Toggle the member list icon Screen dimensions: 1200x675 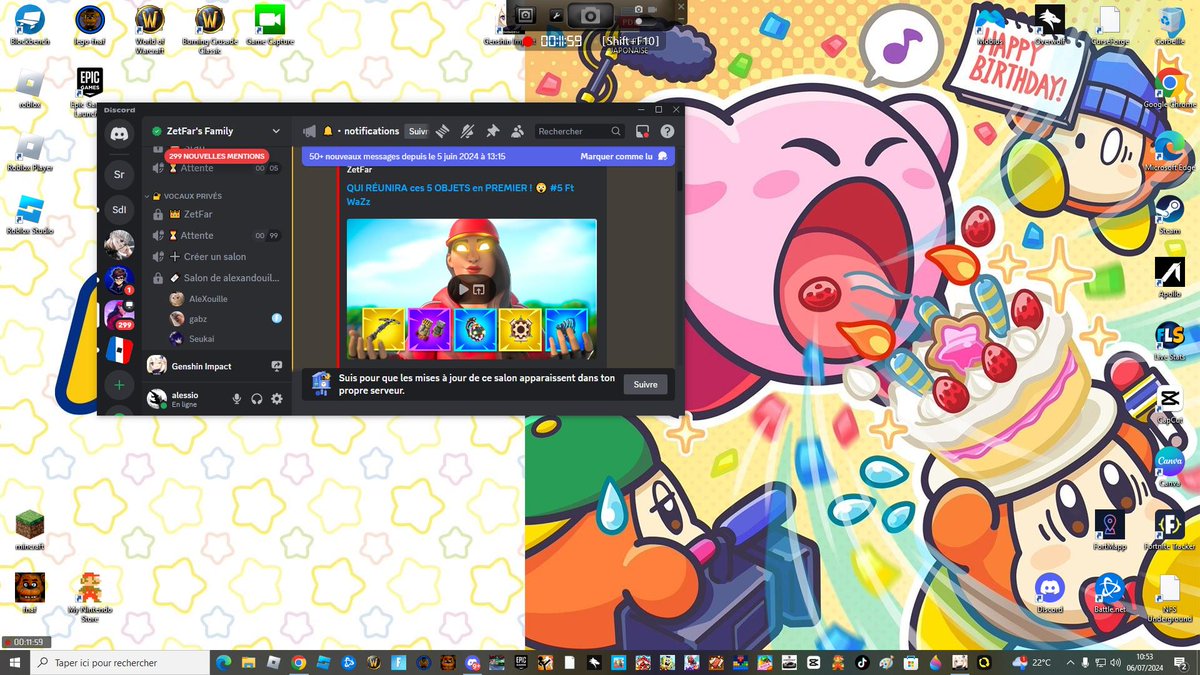tap(517, 131)
